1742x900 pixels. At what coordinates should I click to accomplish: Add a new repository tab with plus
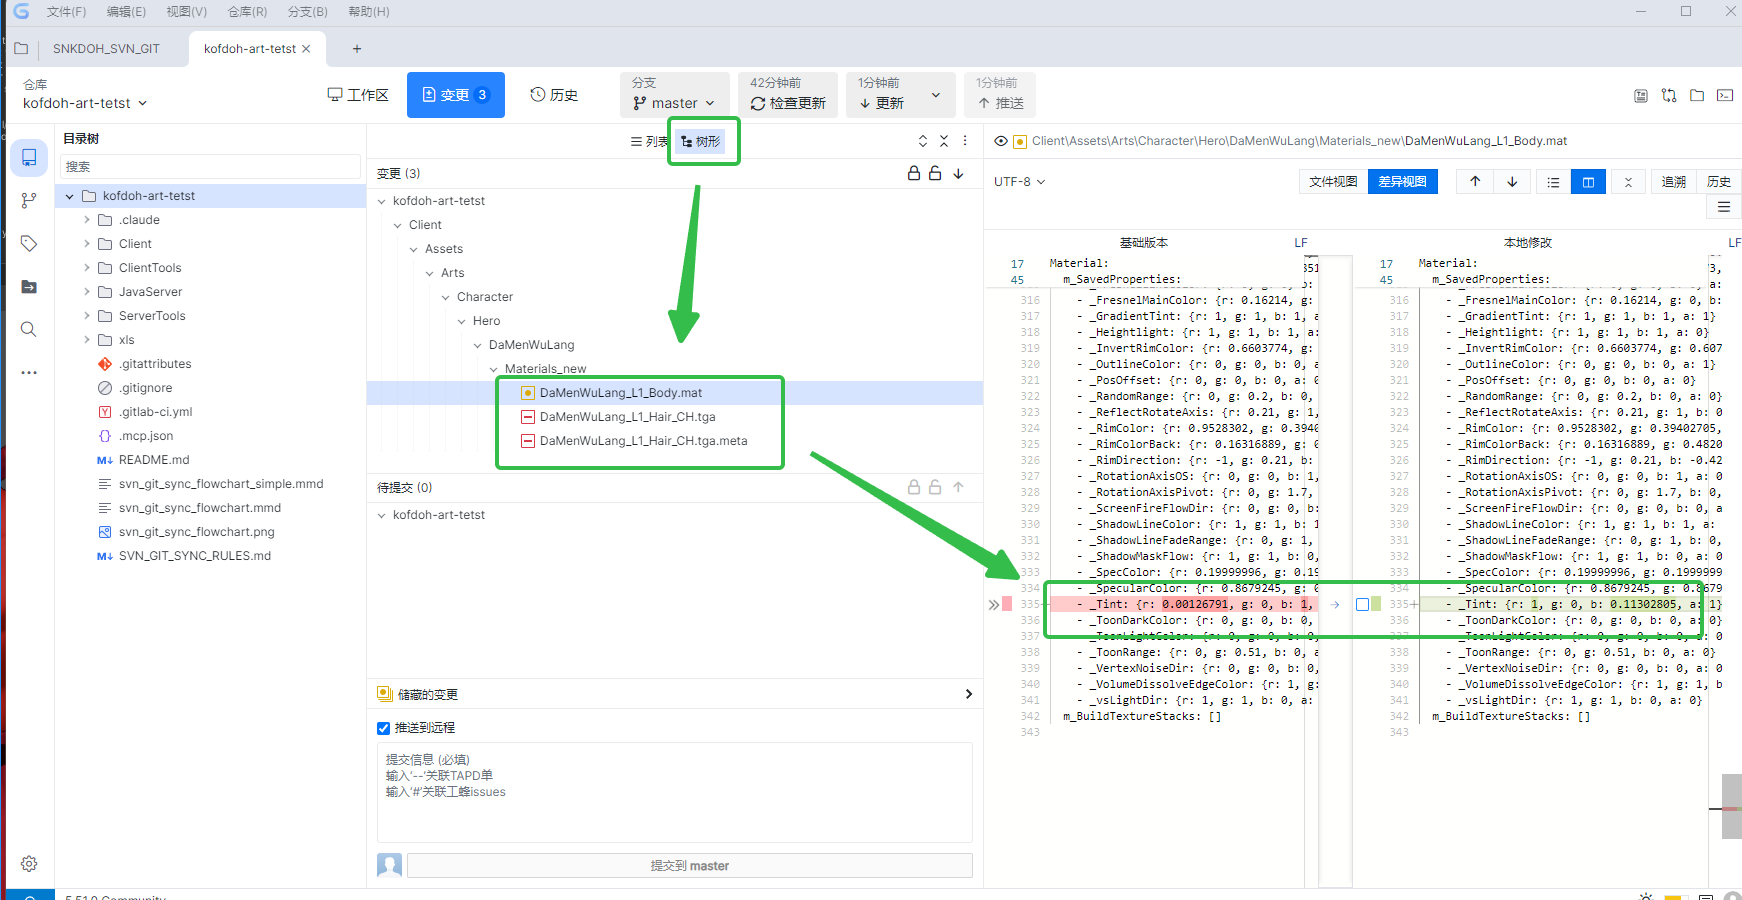357,48
